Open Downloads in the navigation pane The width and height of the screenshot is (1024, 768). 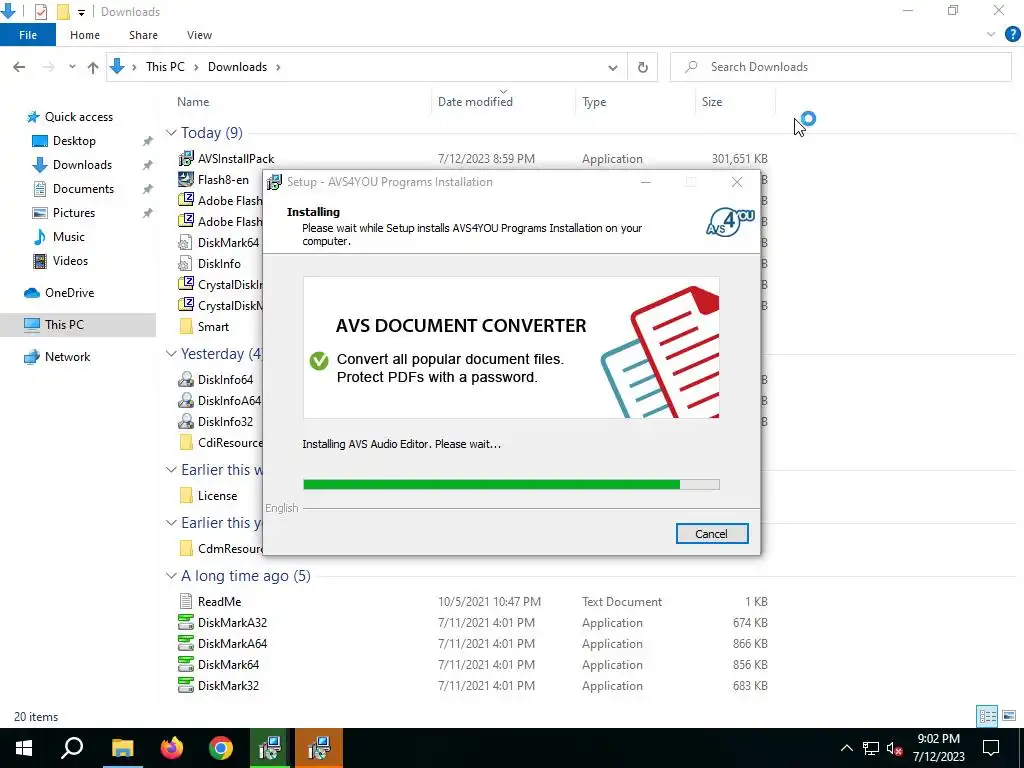point(82,165)
